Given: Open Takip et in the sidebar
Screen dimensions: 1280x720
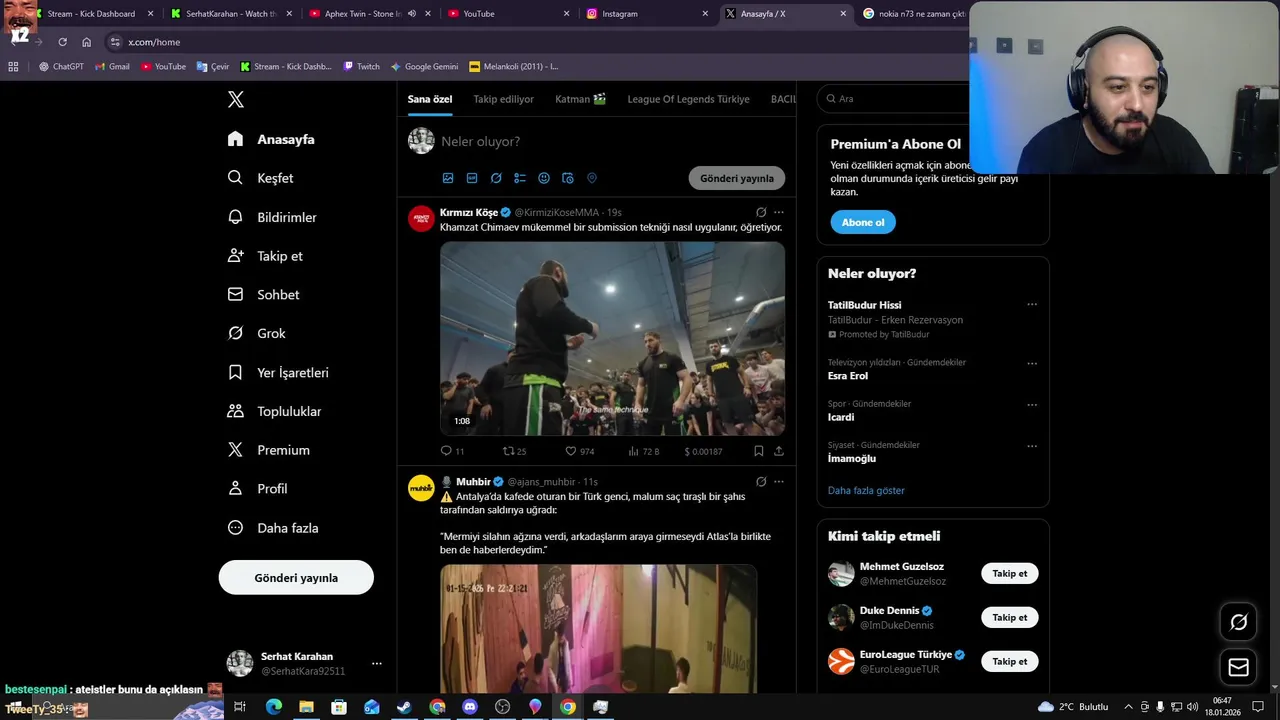Looking at the screenshot, I should tap(265, 256).
